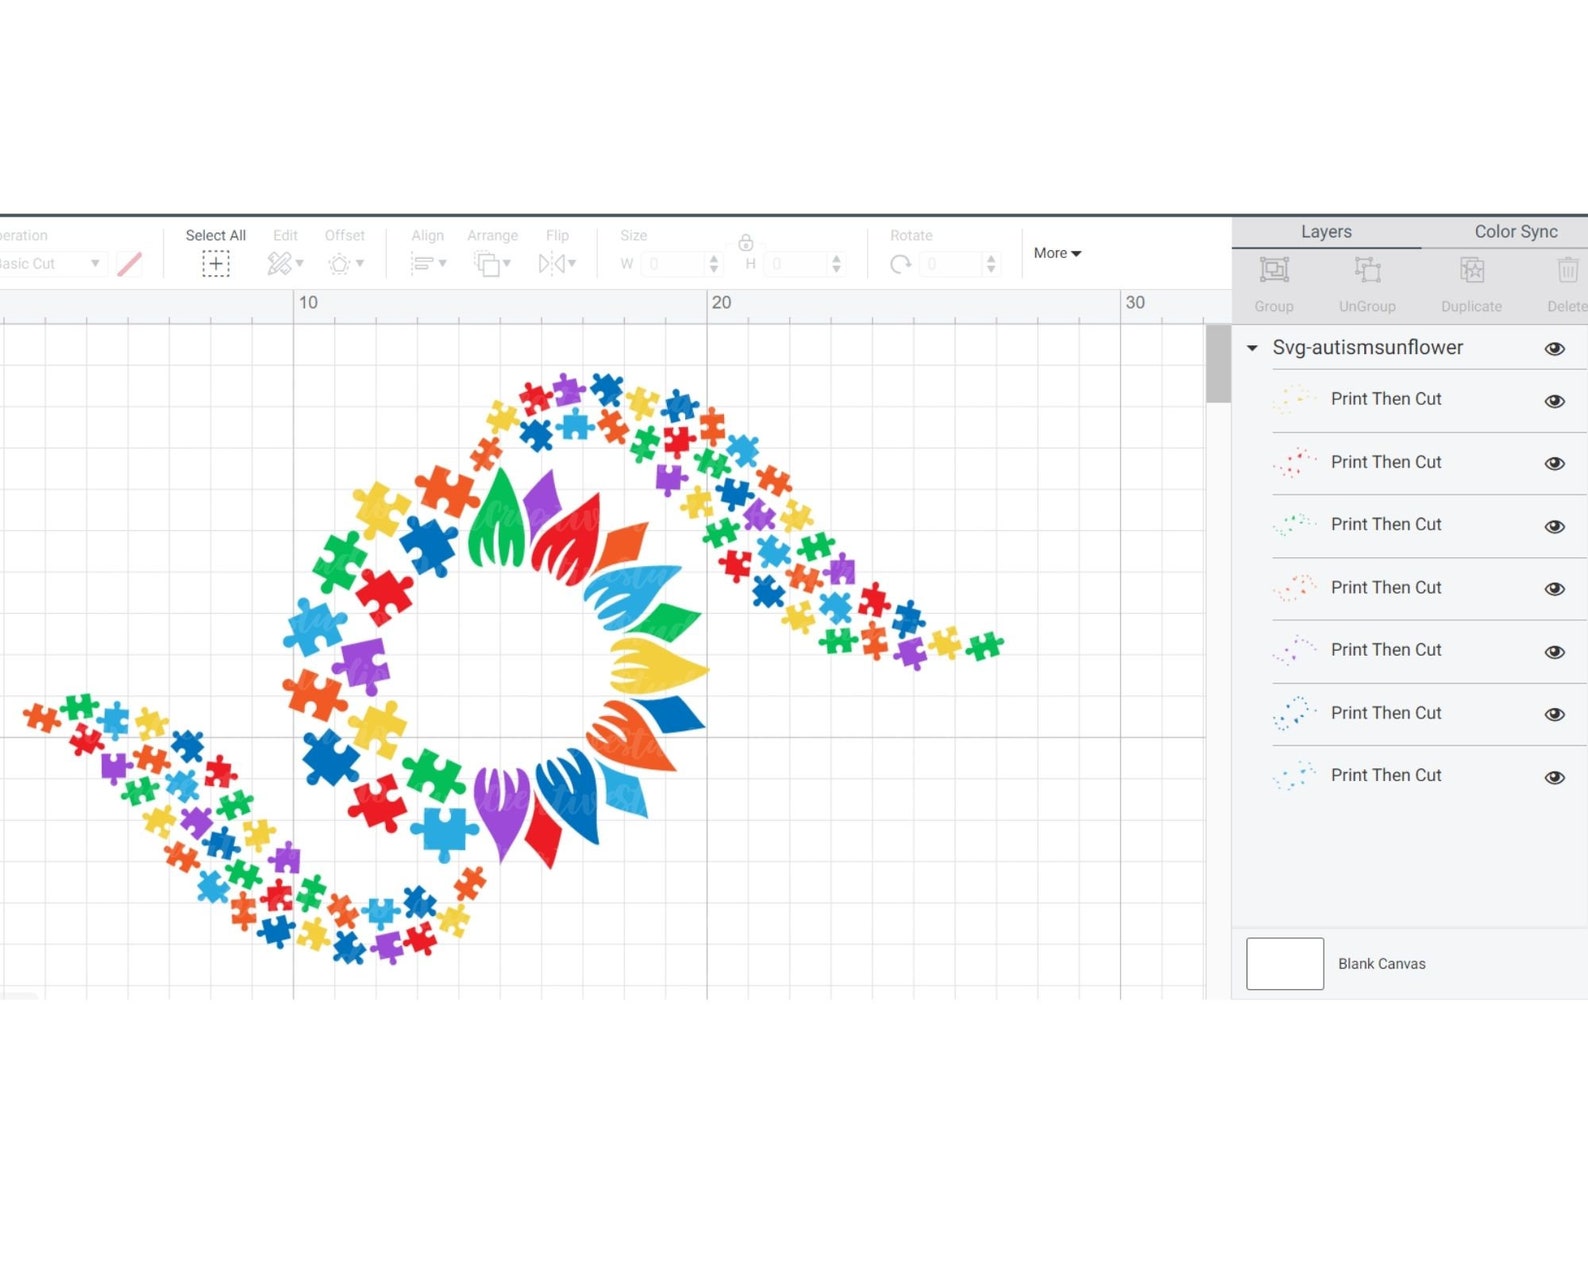This screenshot has height=1286, width=1588.
Task: Select the red Print Then Cut layer thumbnail
Action: pos(1294,463)
